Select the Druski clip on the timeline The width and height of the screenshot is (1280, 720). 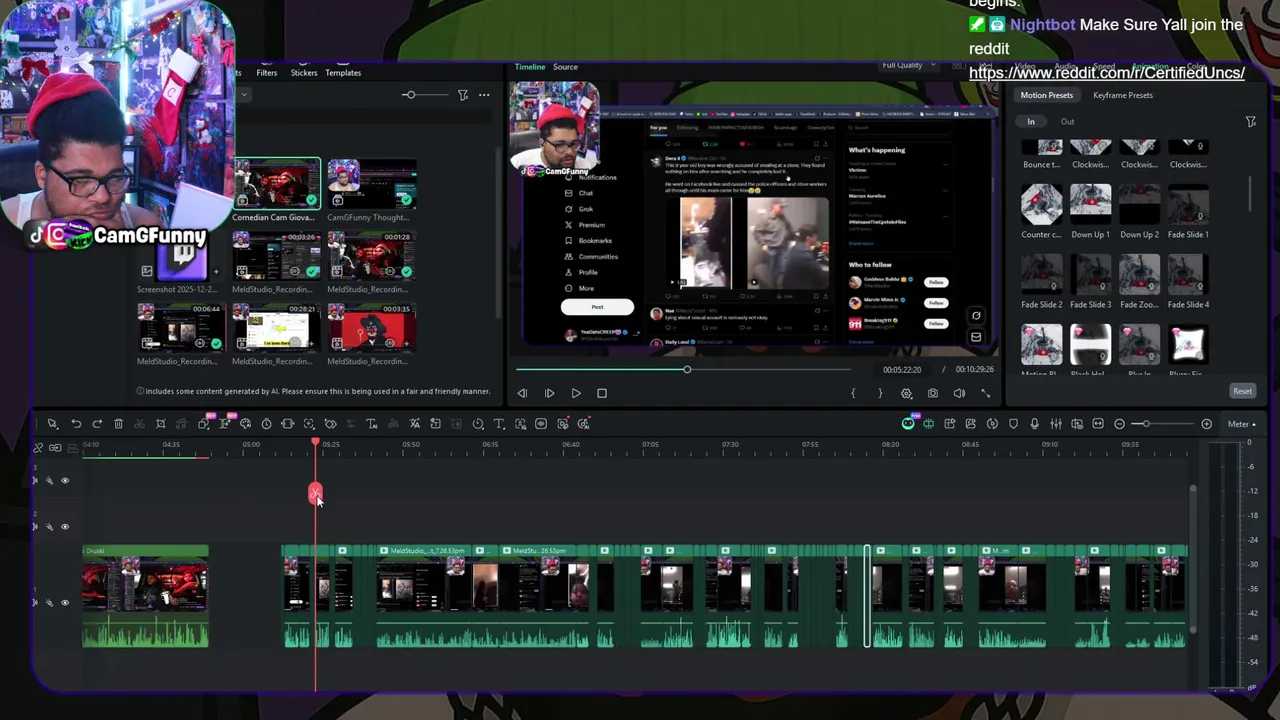click(146, 597)
